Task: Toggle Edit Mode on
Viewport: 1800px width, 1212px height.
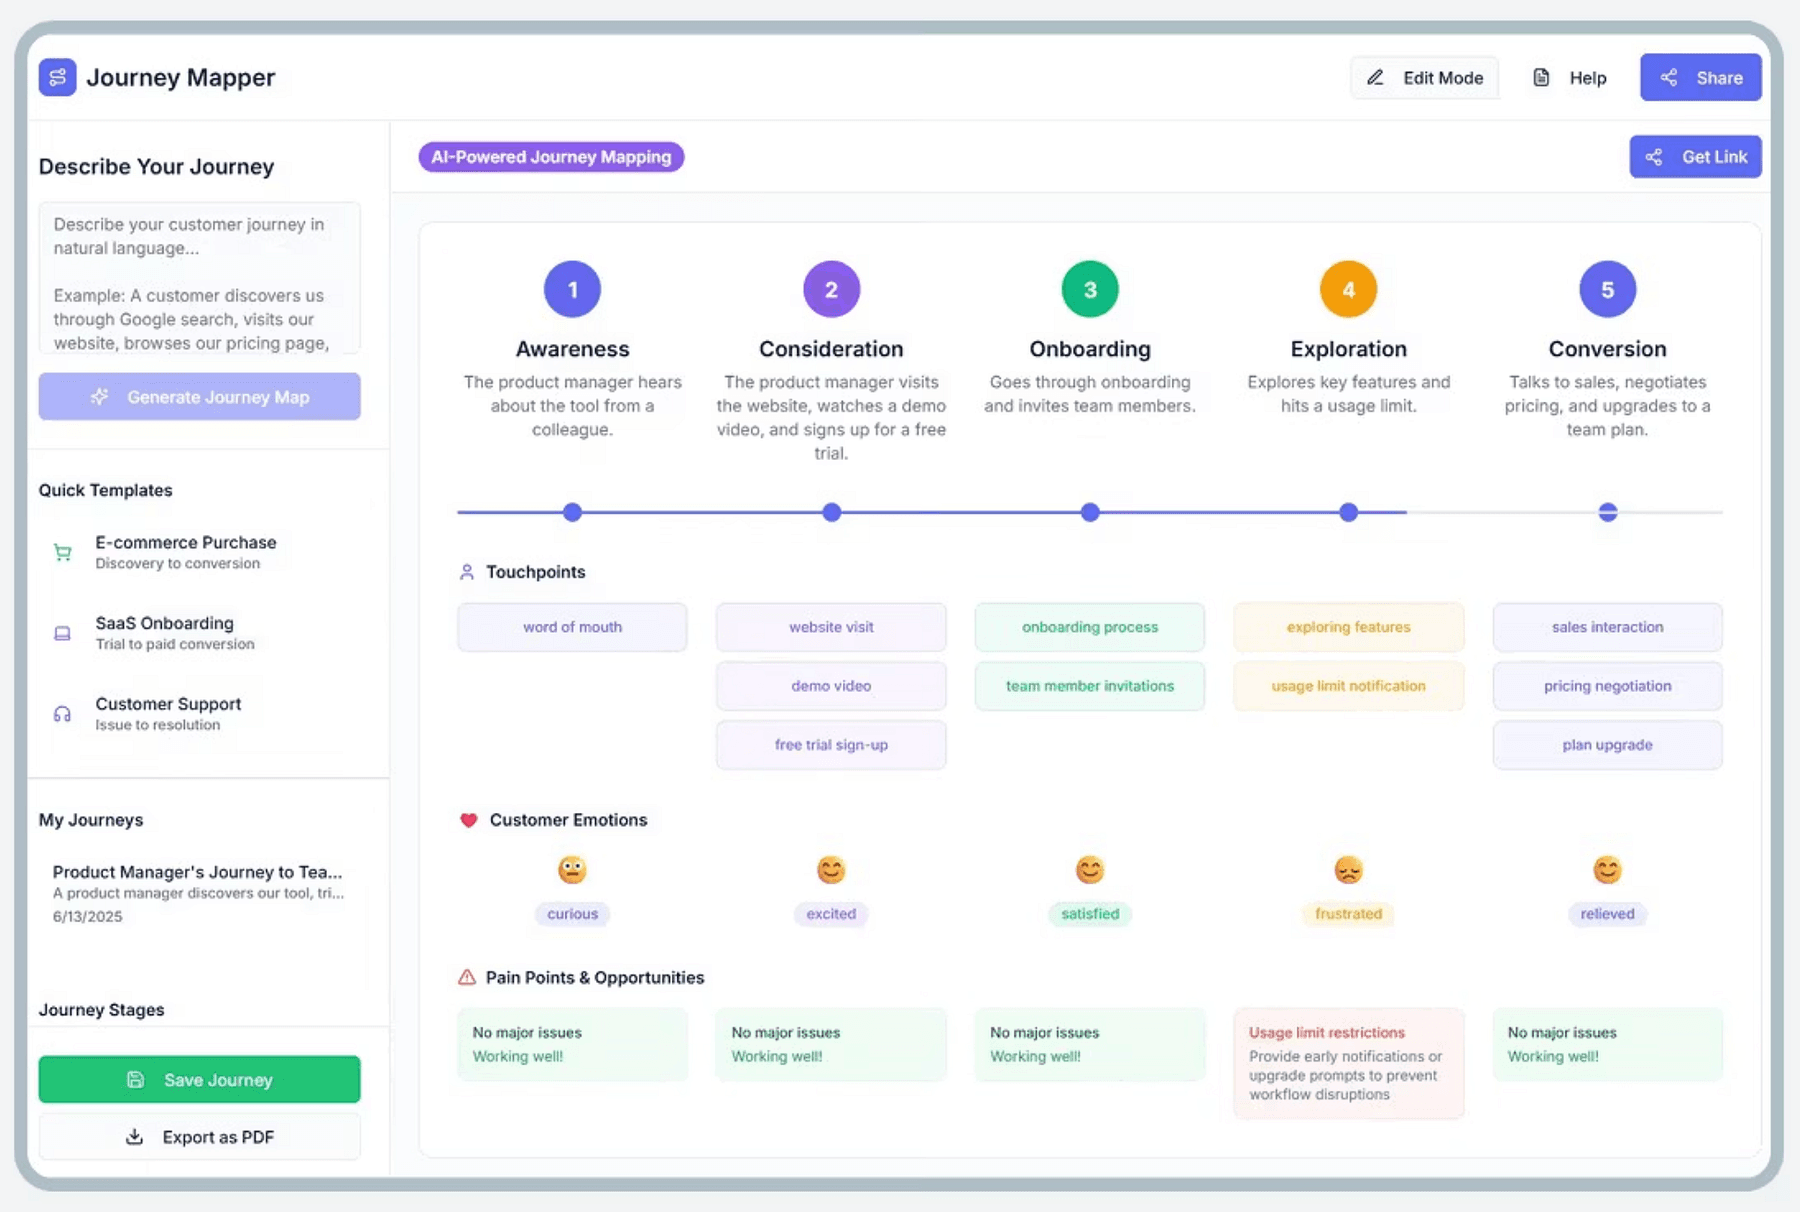Action: [x=1424, y=78]
